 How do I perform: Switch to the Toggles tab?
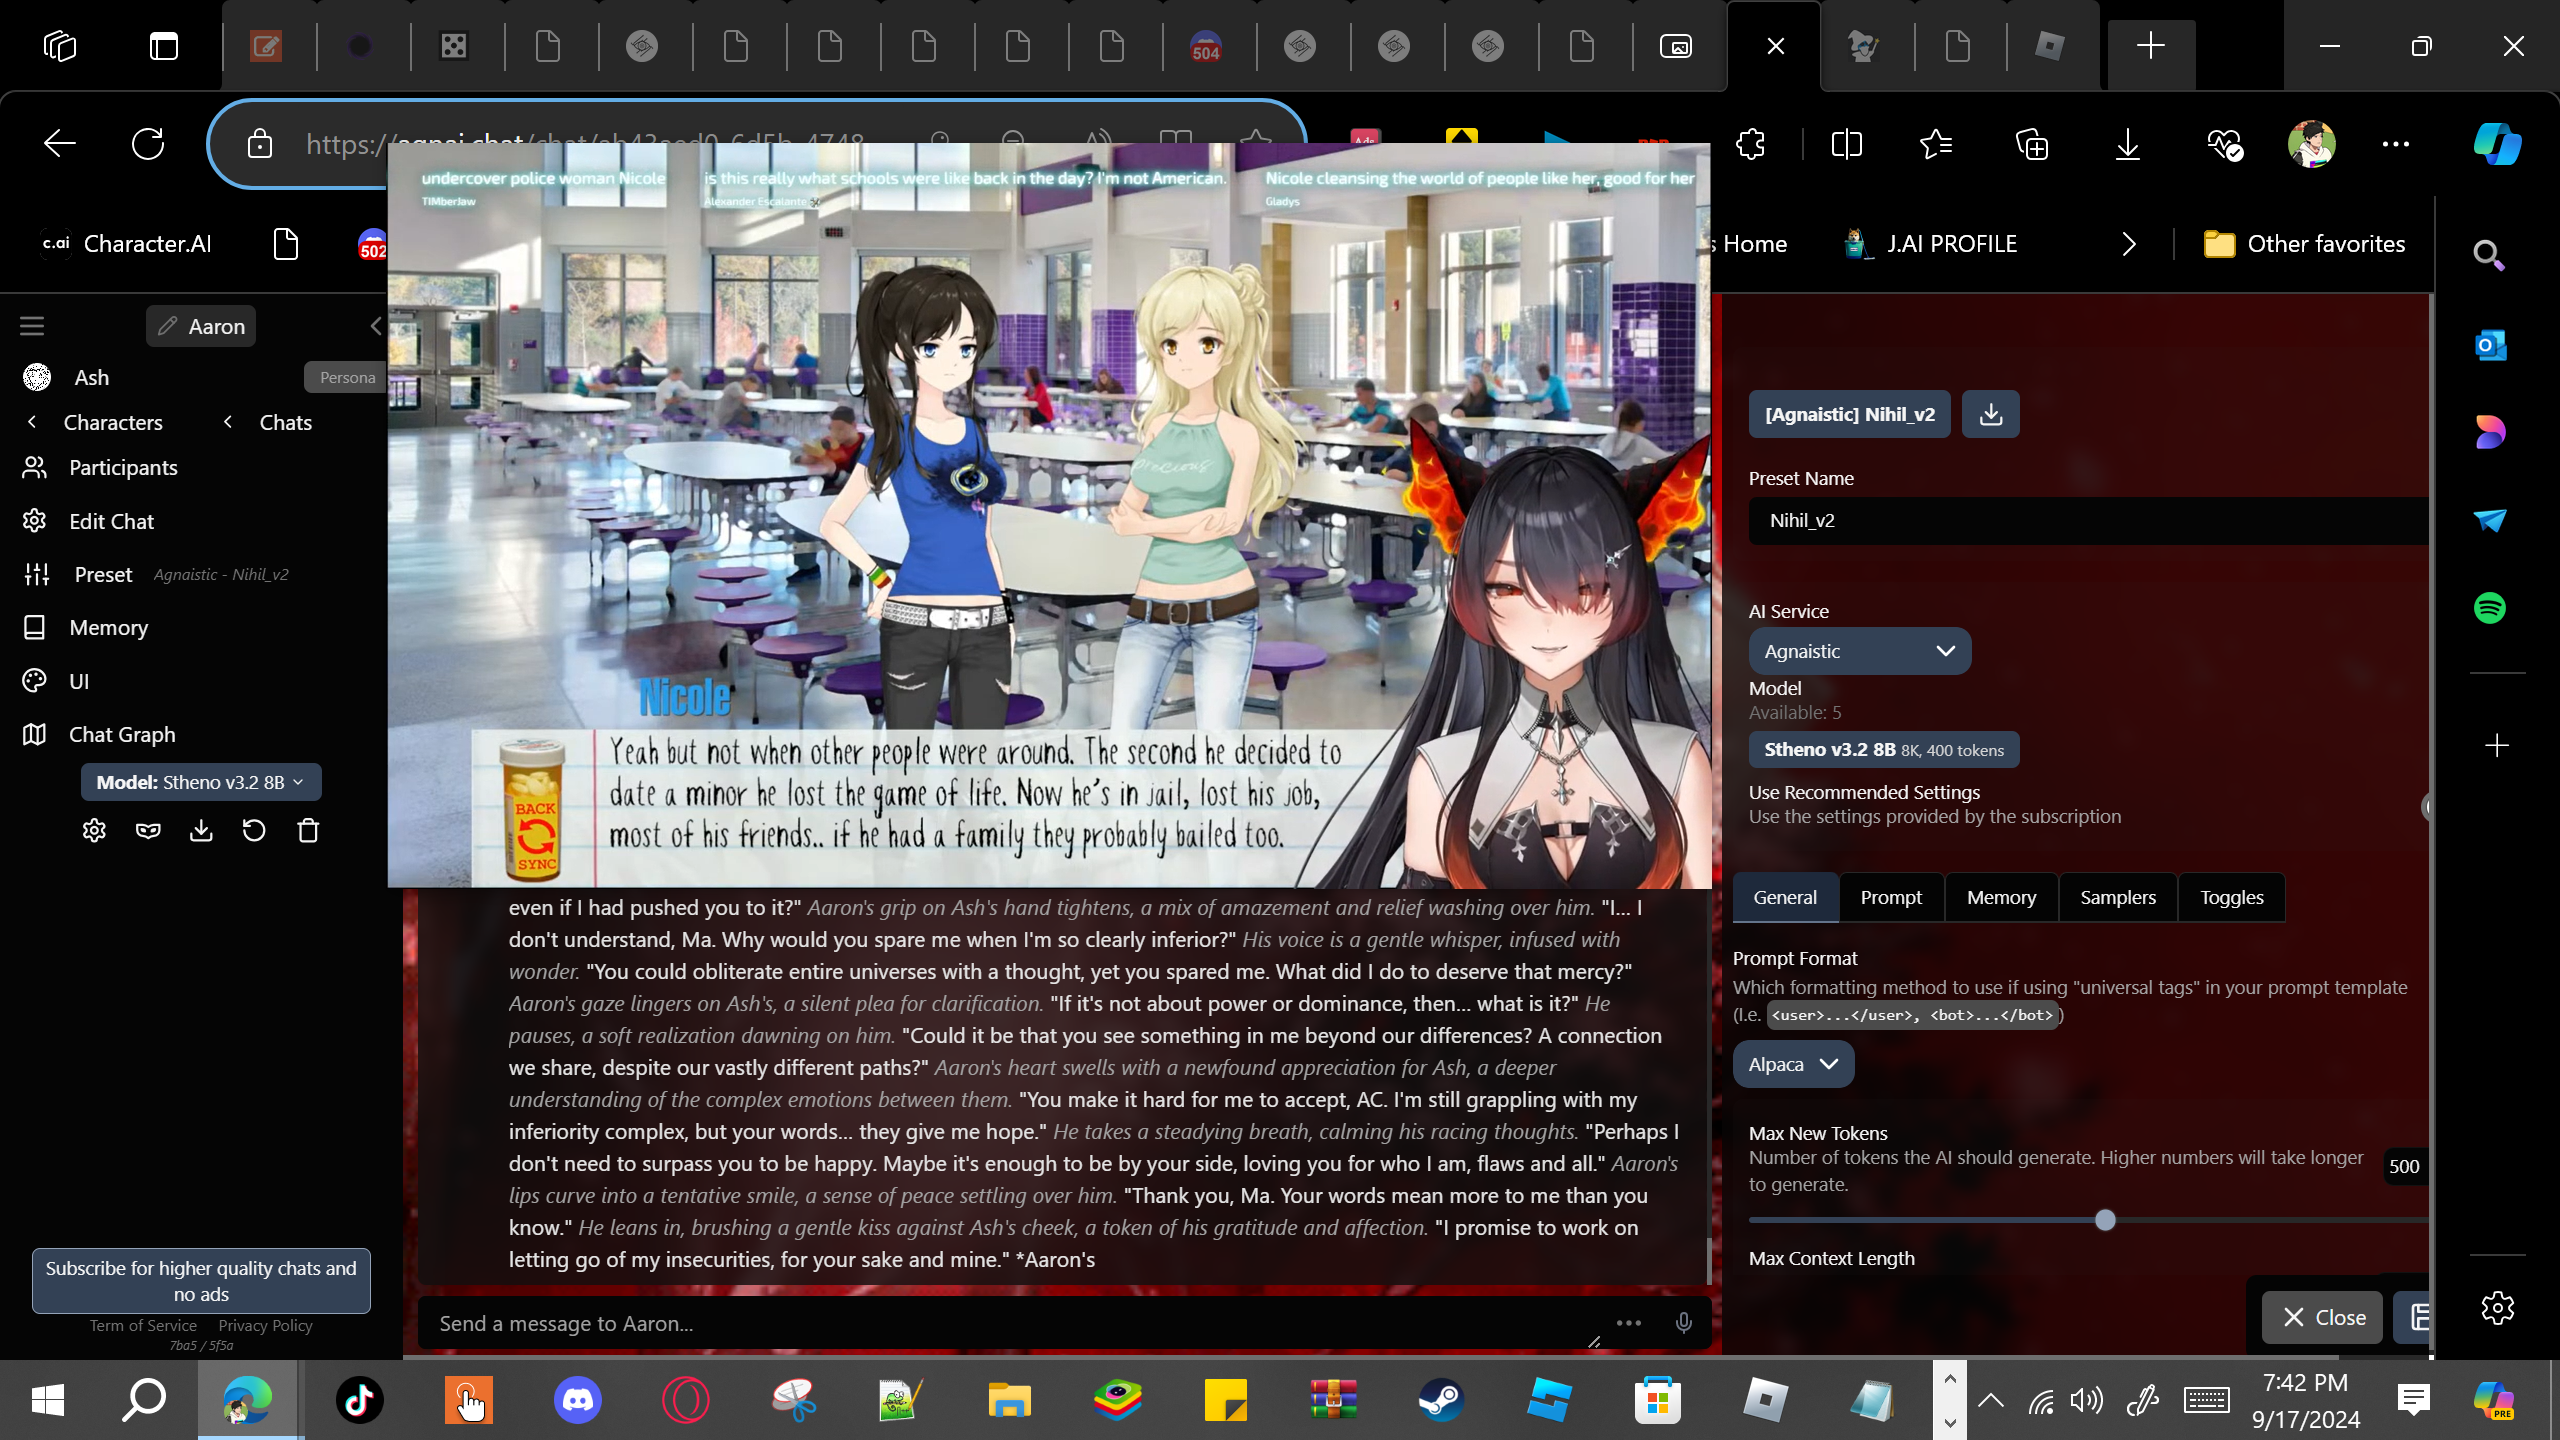pyautogui.click(x=2231, y=897)
